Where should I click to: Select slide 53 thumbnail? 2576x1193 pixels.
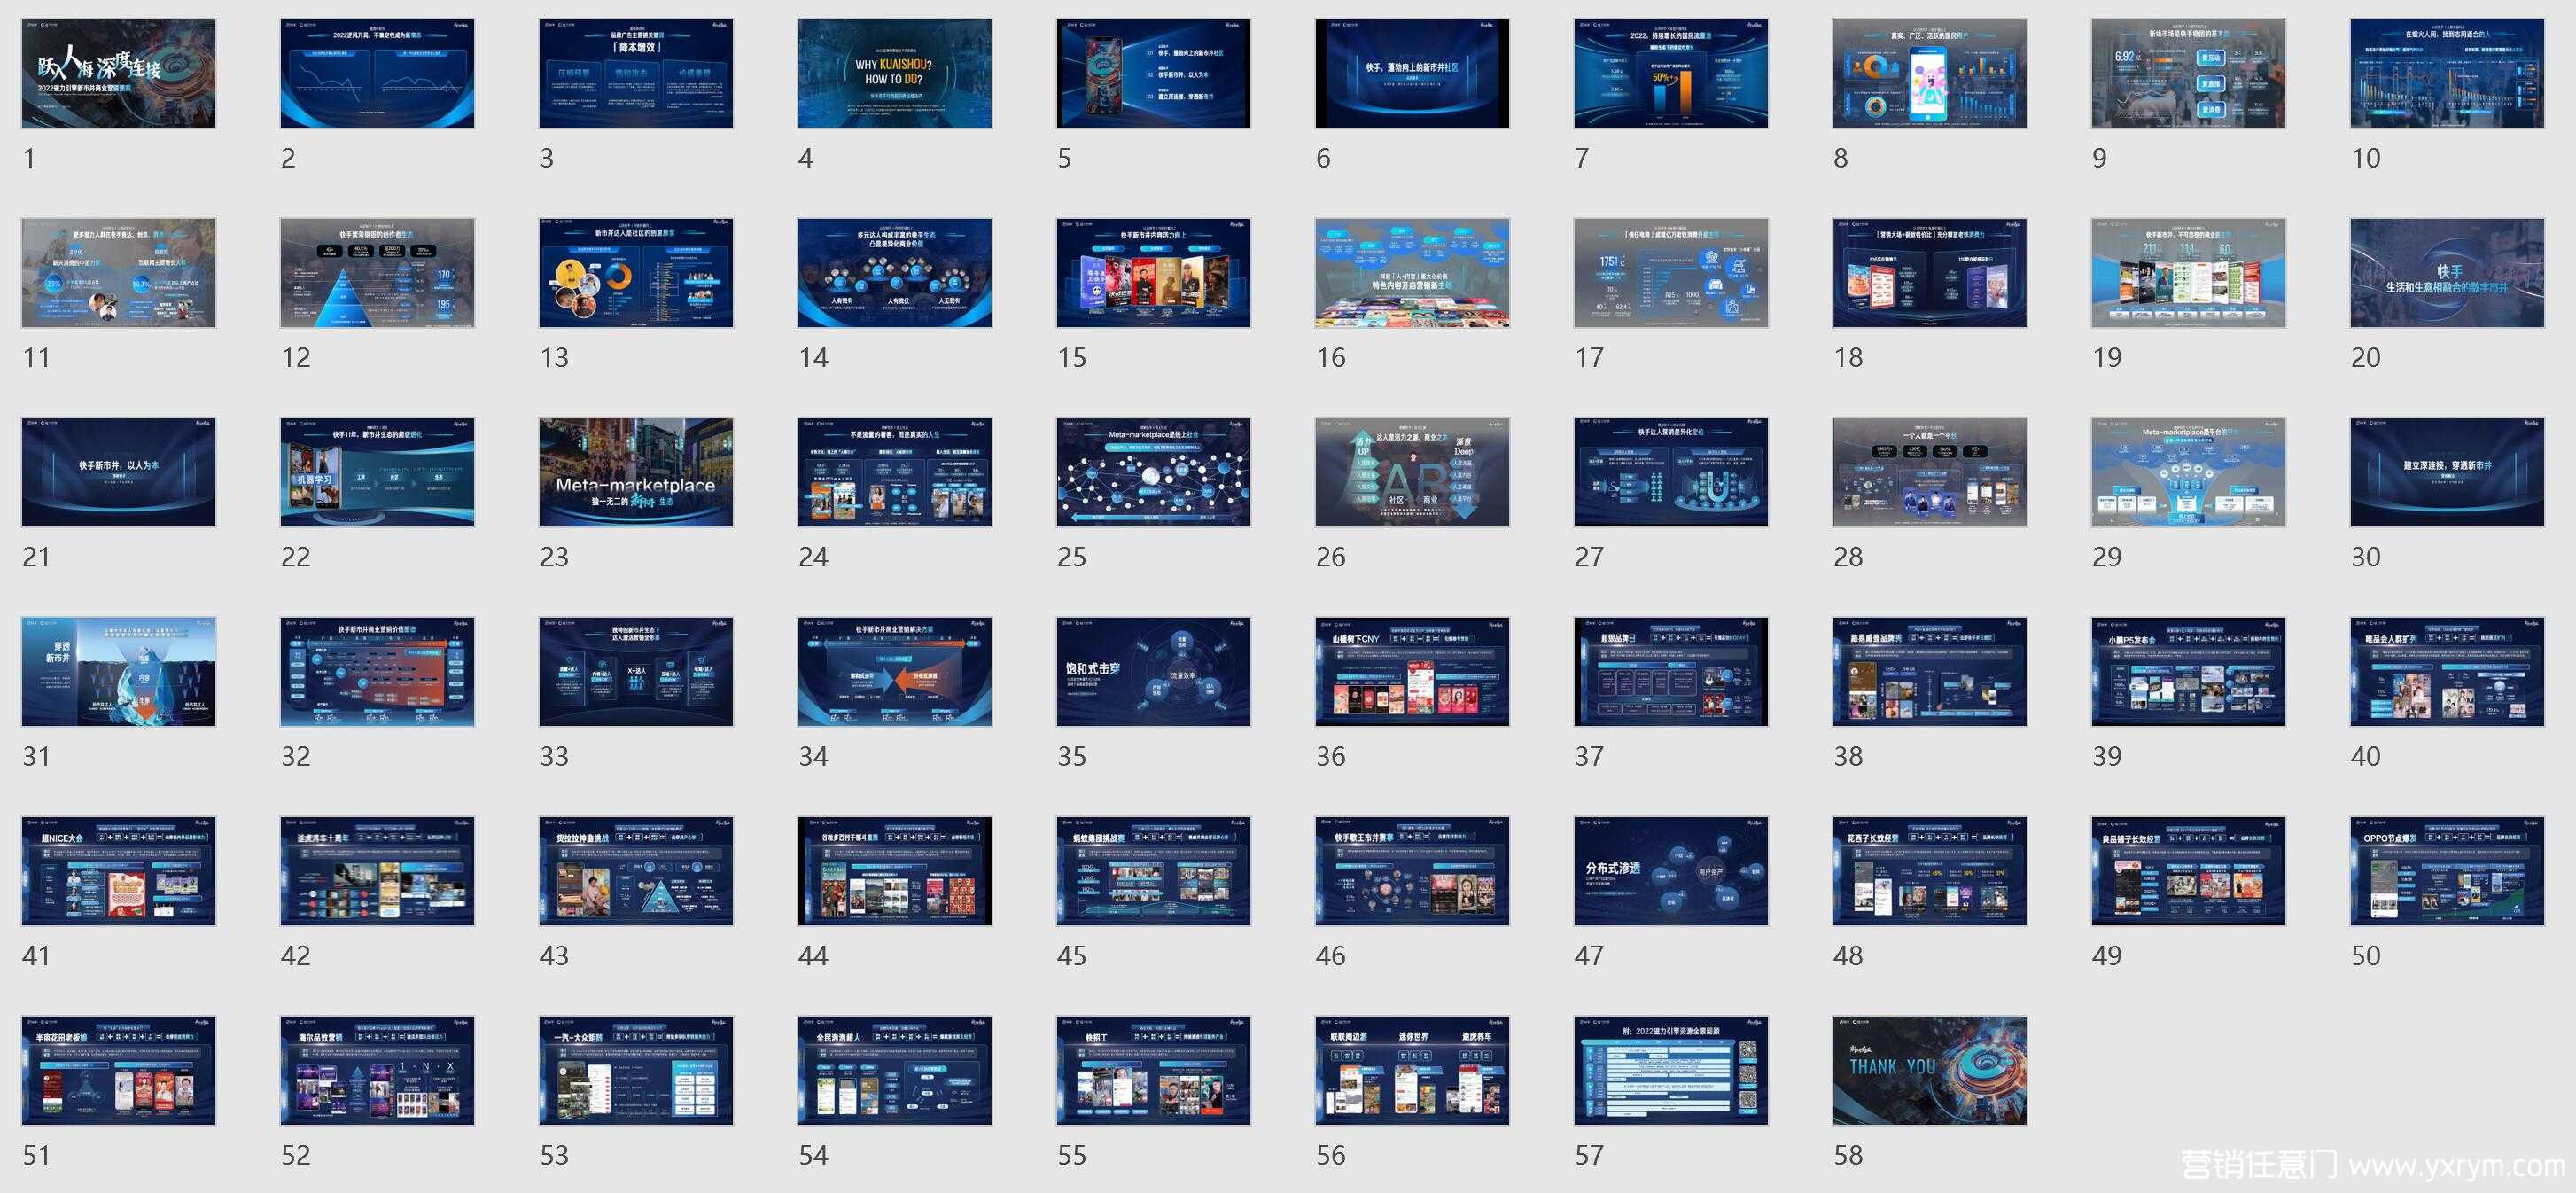(x=636, y=1071)
